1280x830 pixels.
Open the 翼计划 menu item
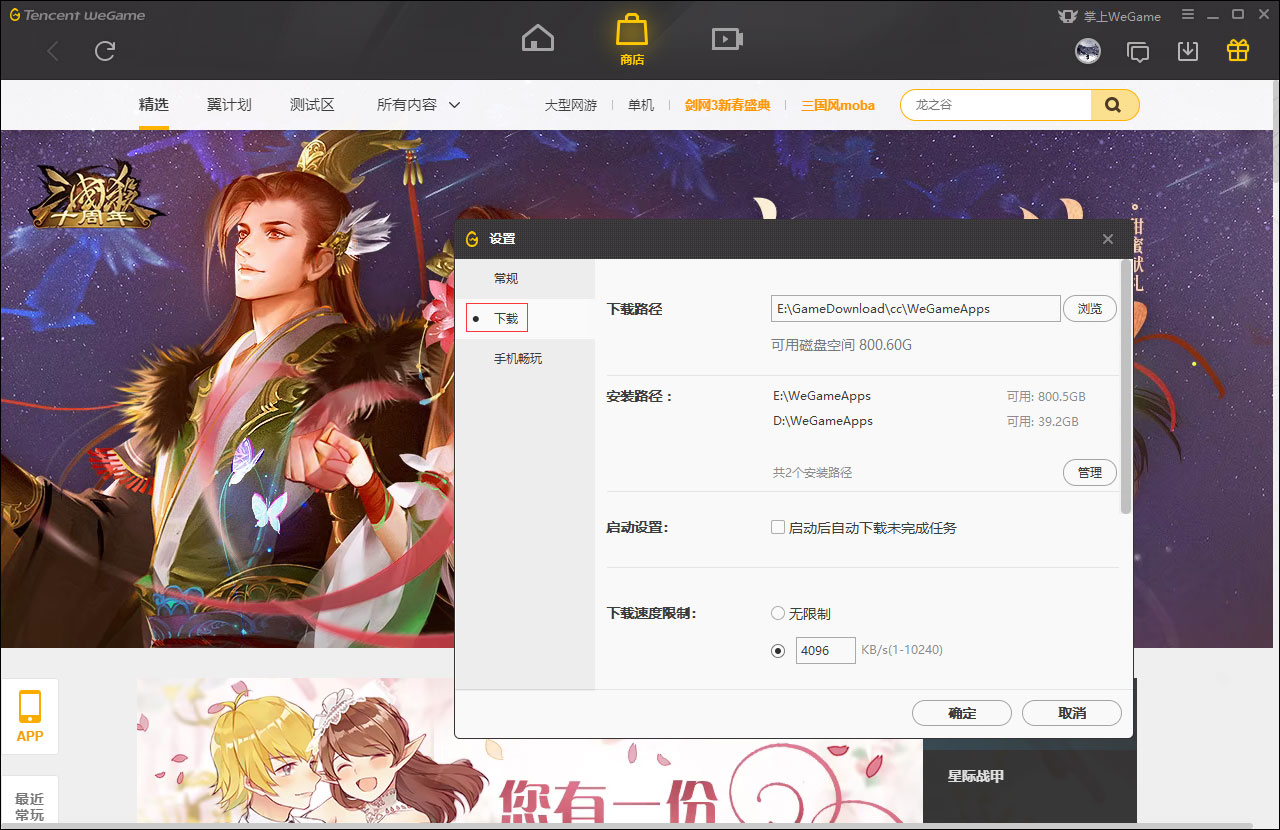click(x=228, y=104)
